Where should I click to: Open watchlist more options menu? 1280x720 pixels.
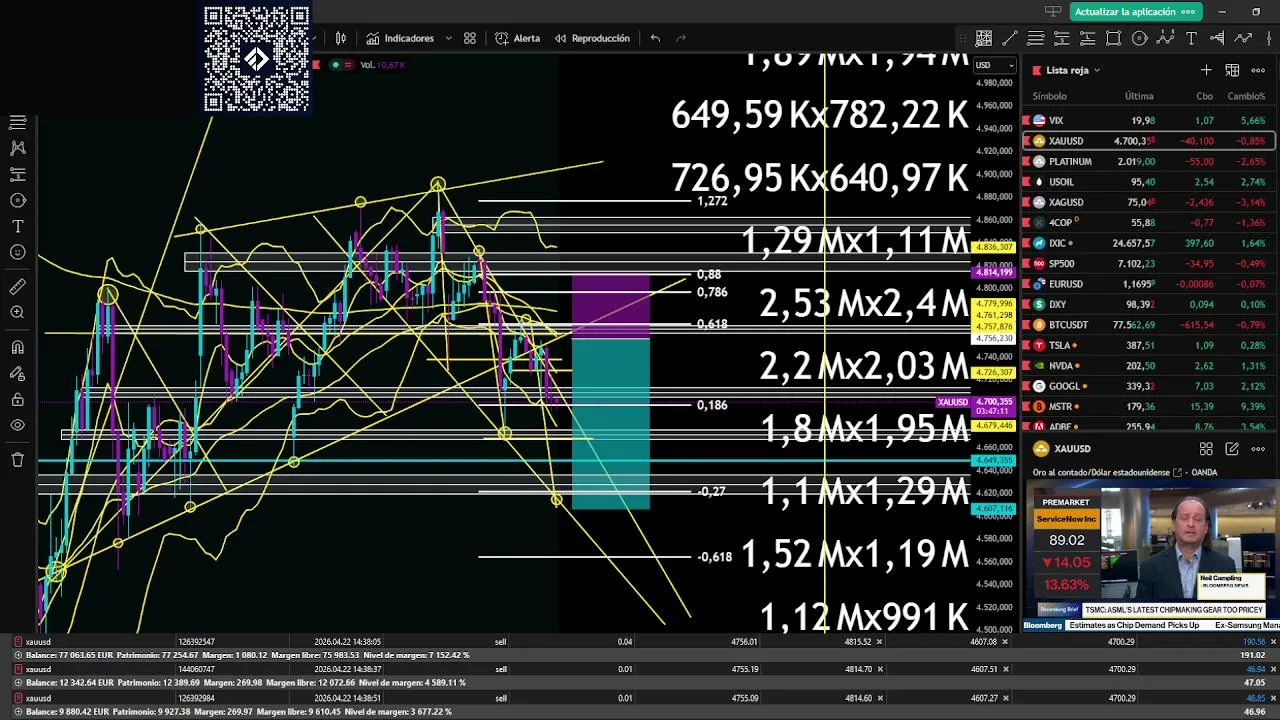[x=1258, y=70]
